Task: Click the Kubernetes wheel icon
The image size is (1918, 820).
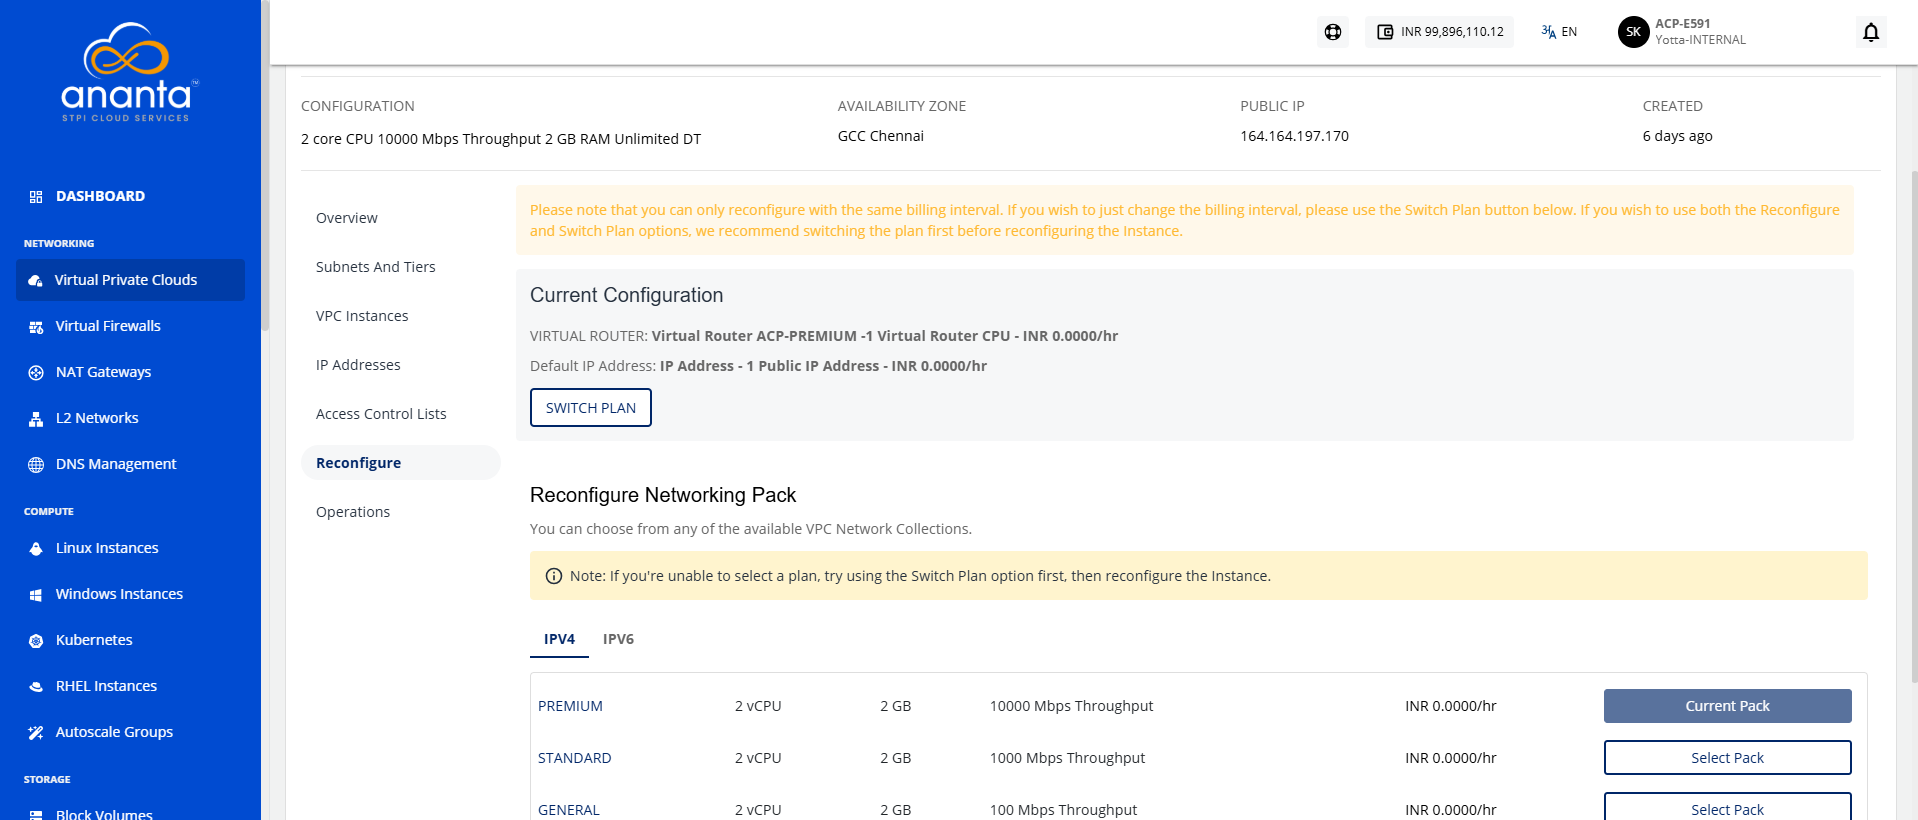Action: tap(36, 641)
